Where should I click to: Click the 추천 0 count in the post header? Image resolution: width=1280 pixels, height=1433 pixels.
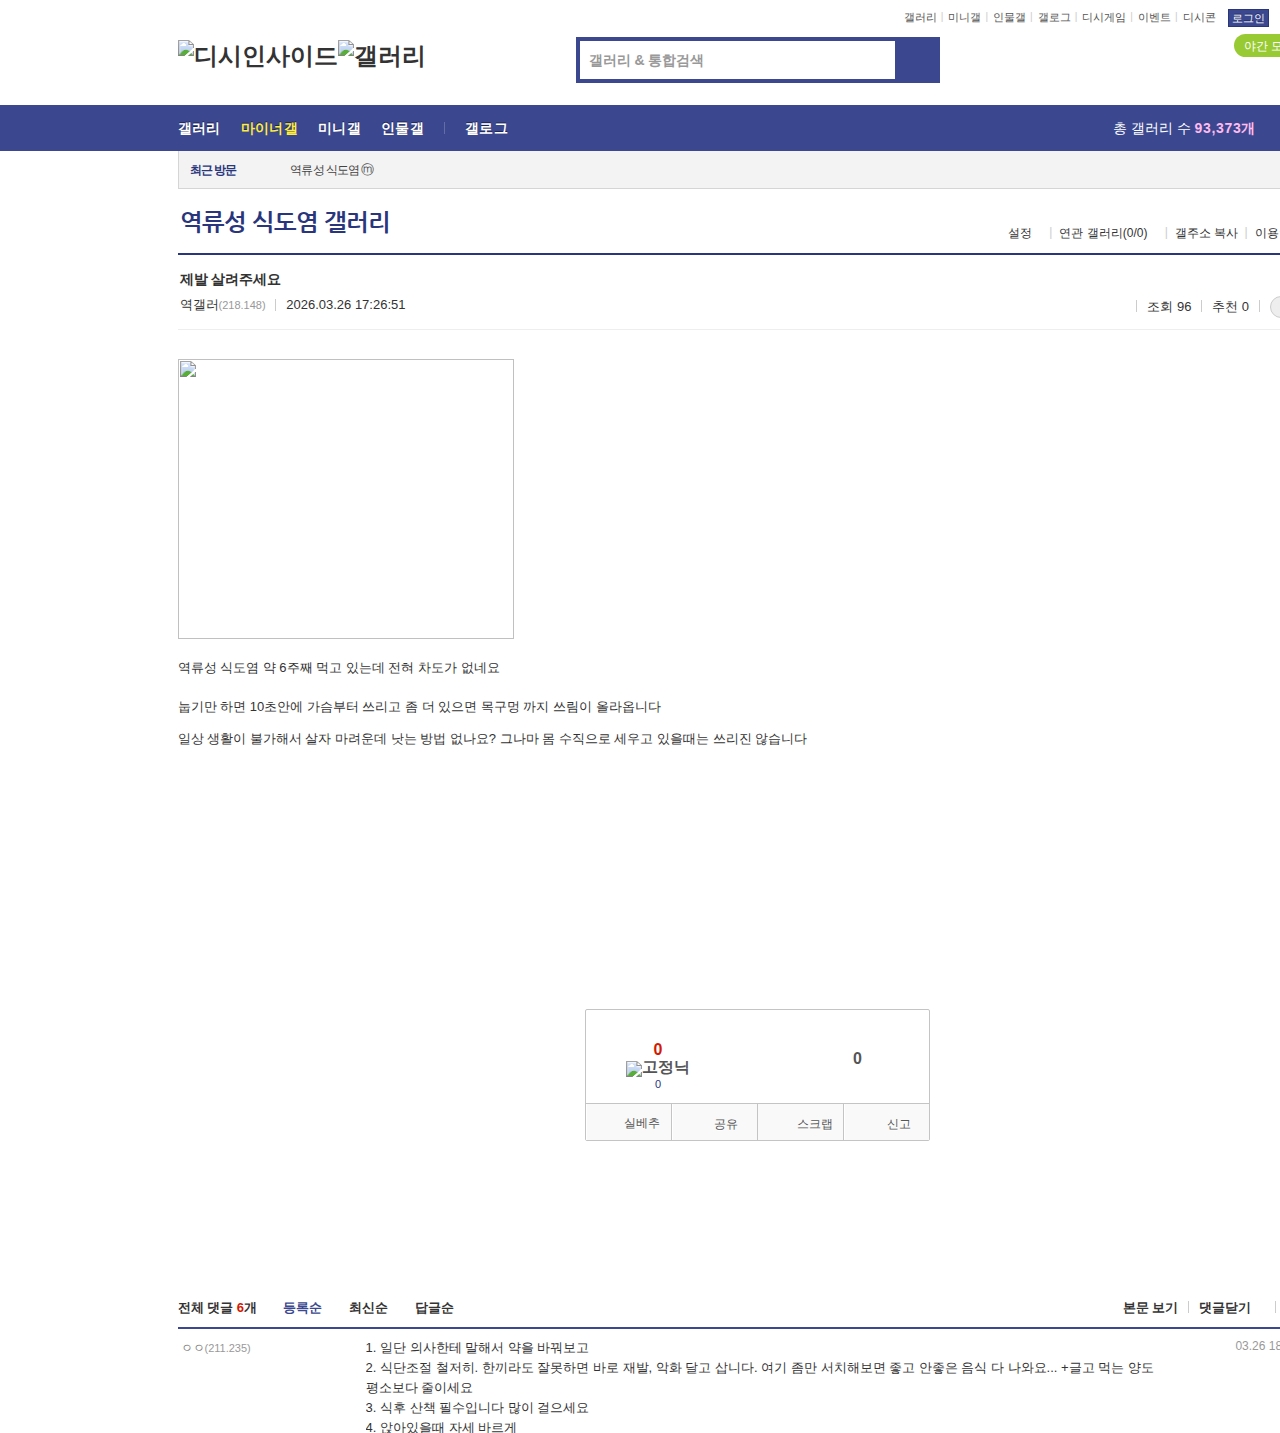pyautogui.click(x=1230, y=307)
